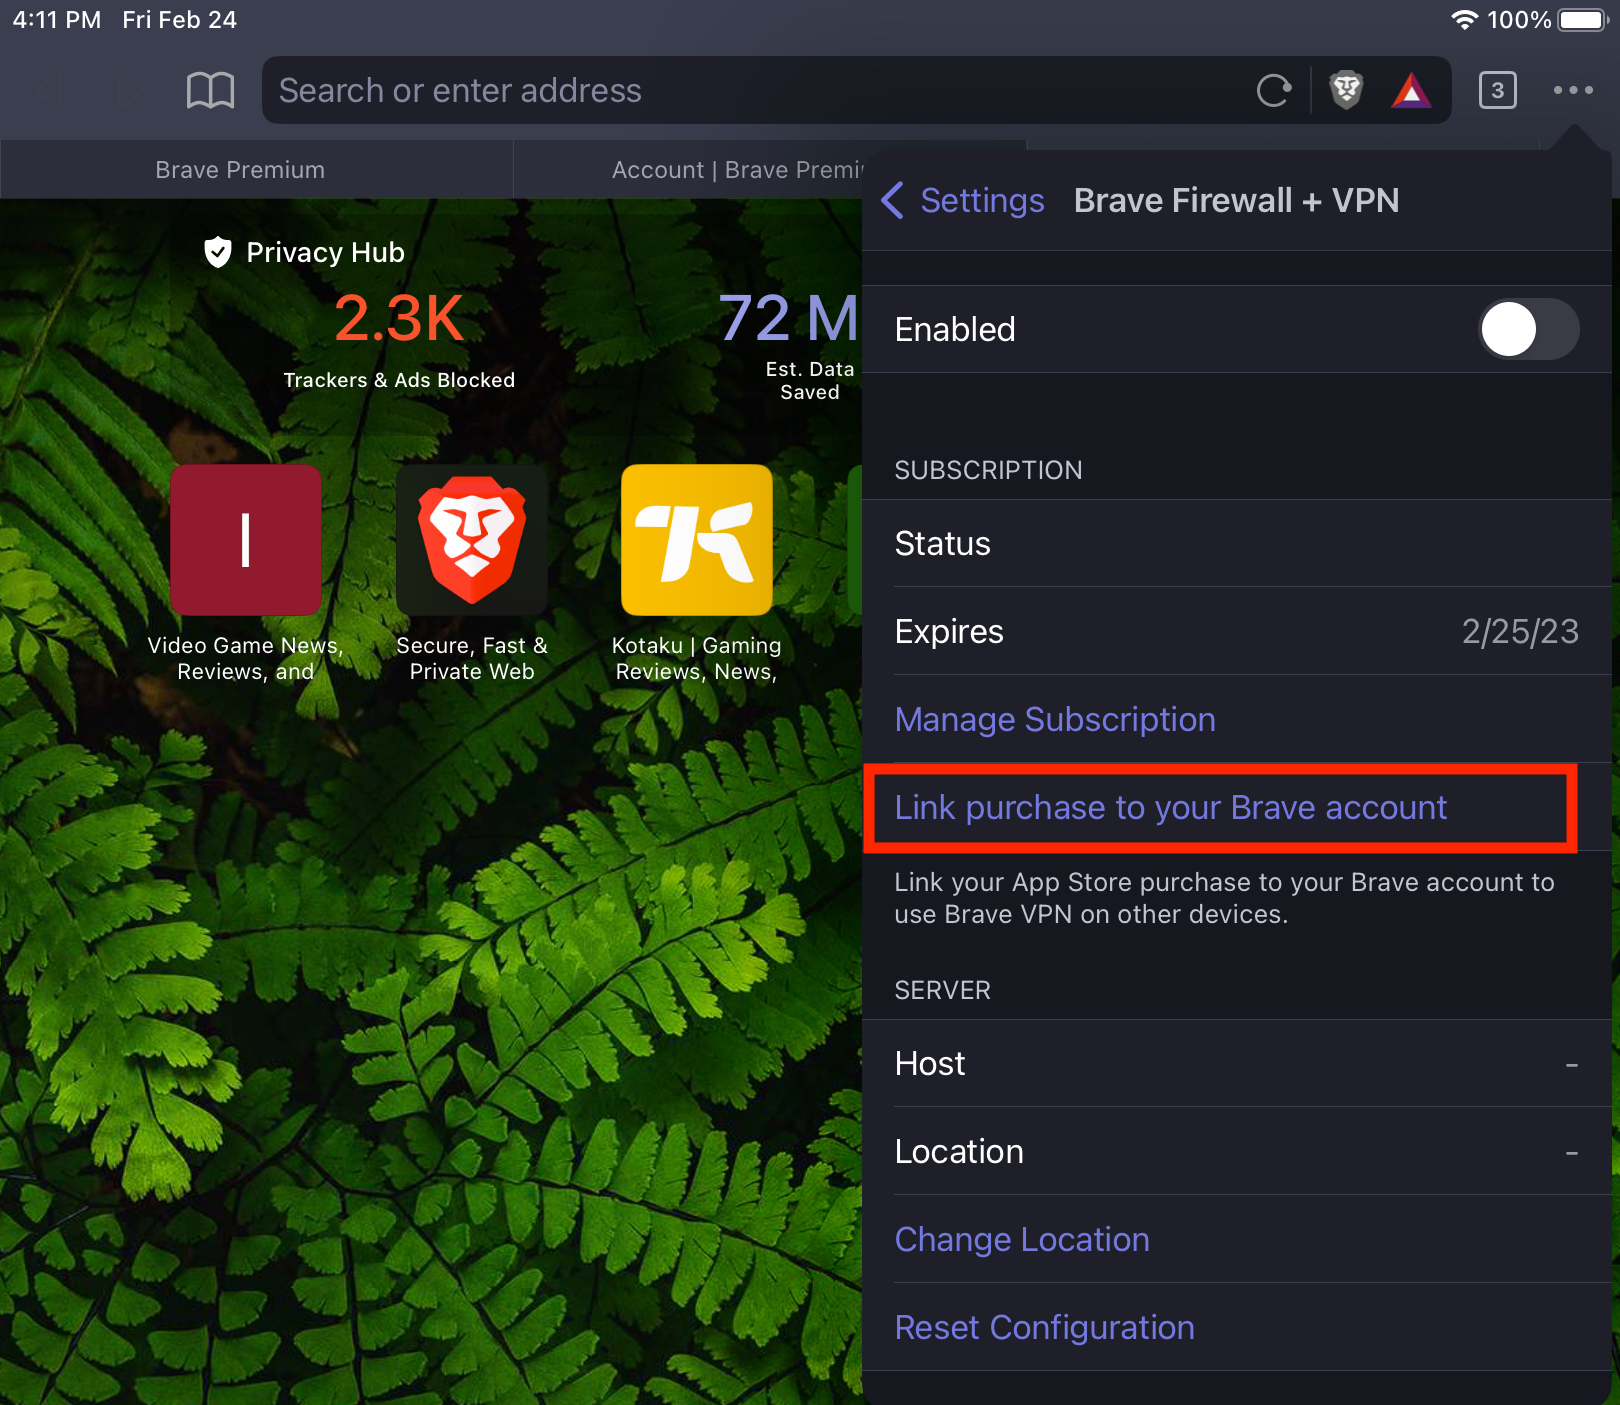
Task: Tap Link purchase to your Brave account
Action: [x=1170, y=807]
